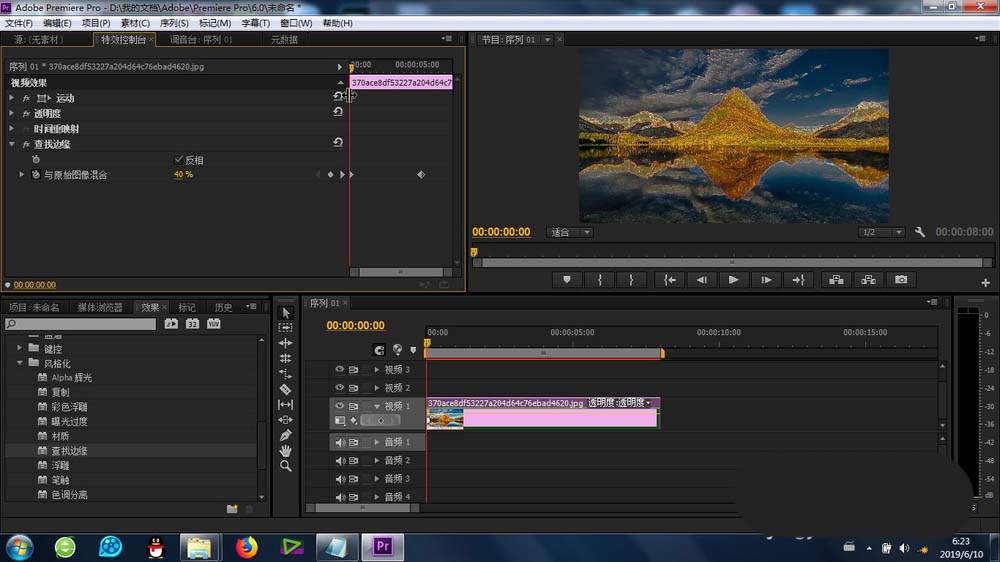
Task: Open Firefox from the Windows taskbar
Action: [x=246, y=547]
